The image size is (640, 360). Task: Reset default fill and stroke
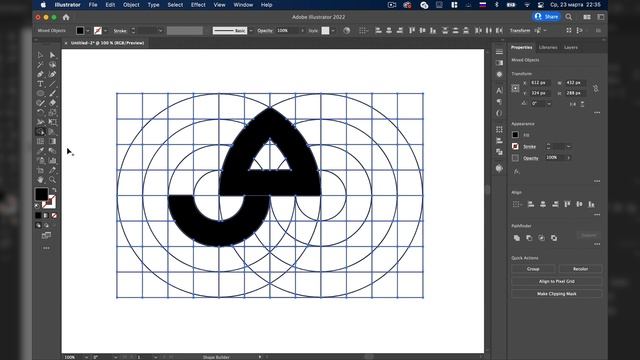pyautogui.click(x=37, y=205)
